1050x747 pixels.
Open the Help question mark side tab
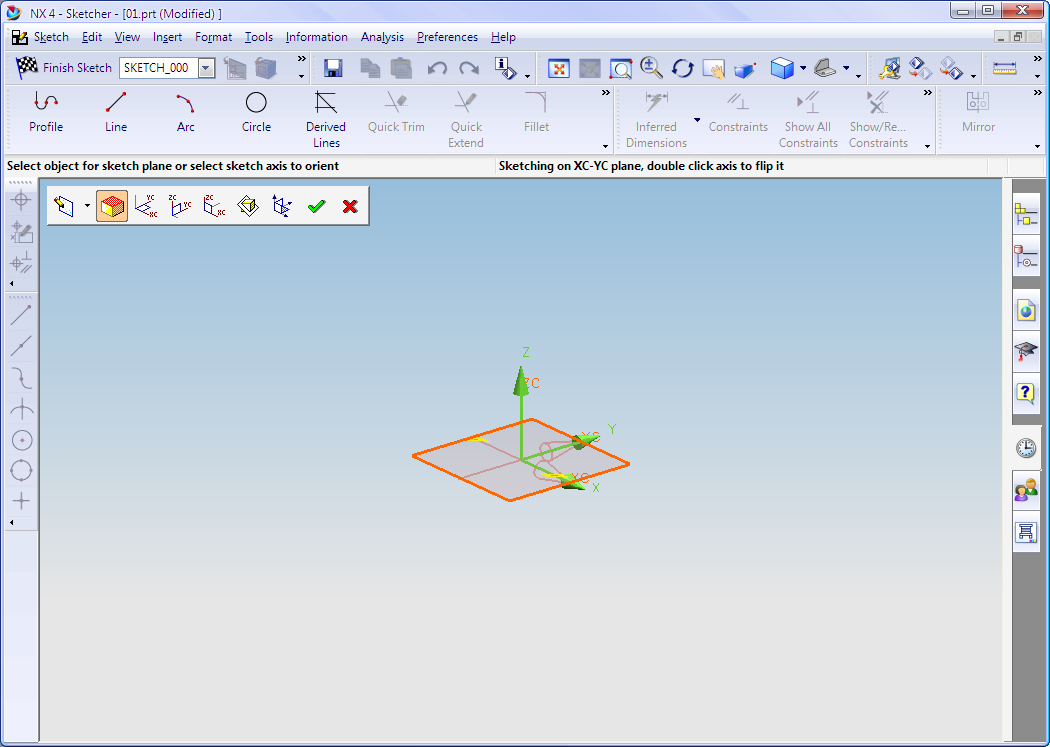tap(1026, 394)
